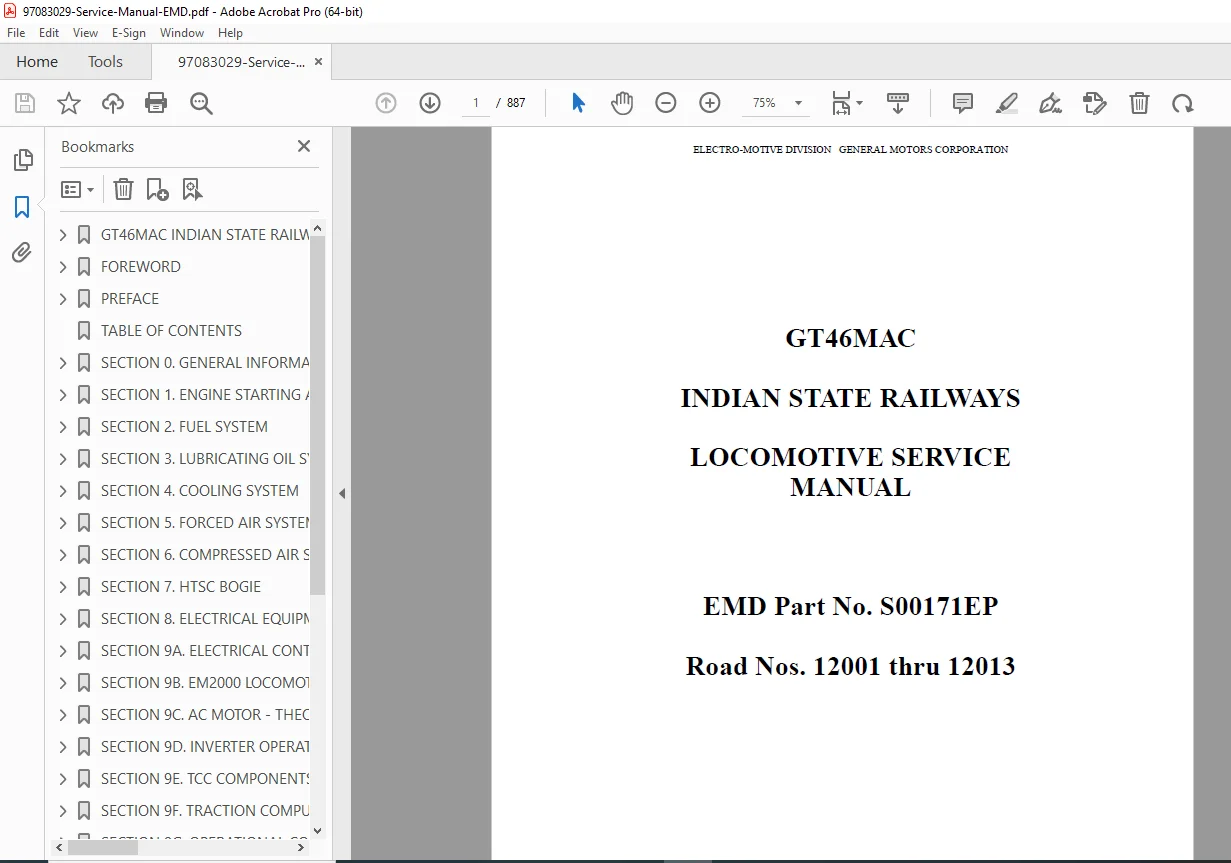Screen dimensions: 1231x863
Task: Expand SECTION 0. GENERAL INFORMATION bookmark
Action: click(63, 363)
